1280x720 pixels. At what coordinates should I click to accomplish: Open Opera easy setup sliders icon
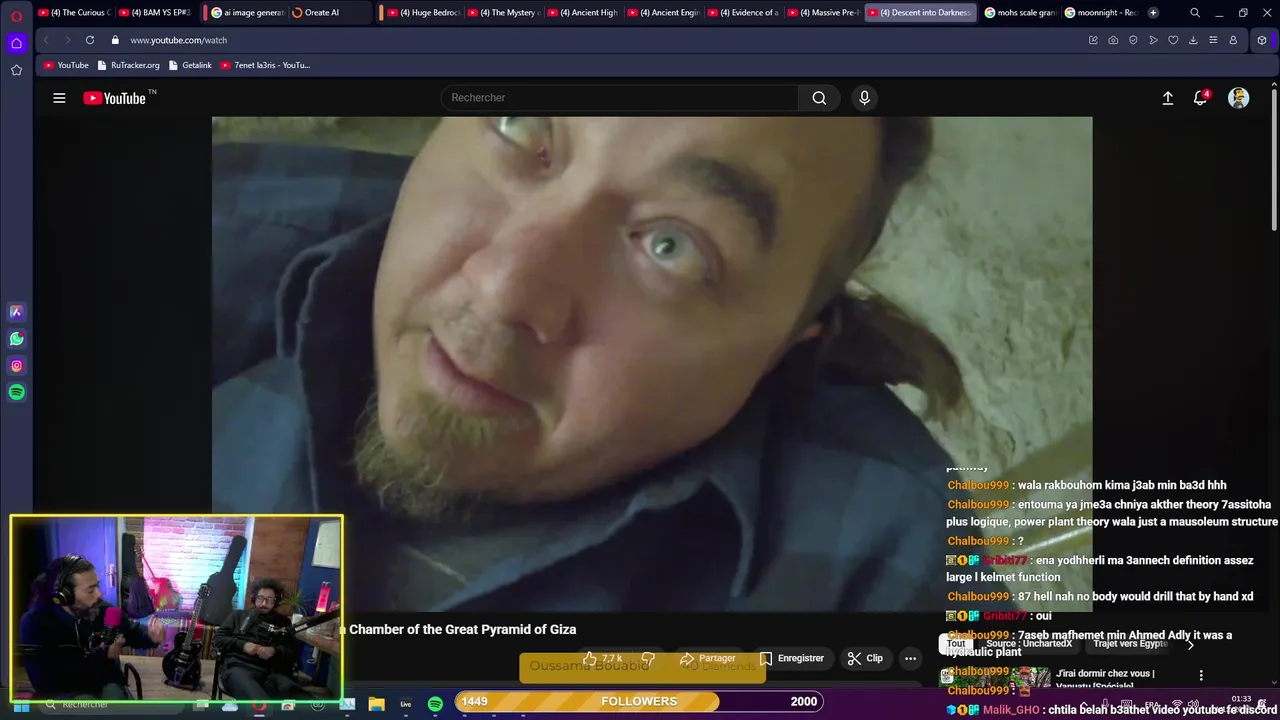click(x=1213, y=40)
